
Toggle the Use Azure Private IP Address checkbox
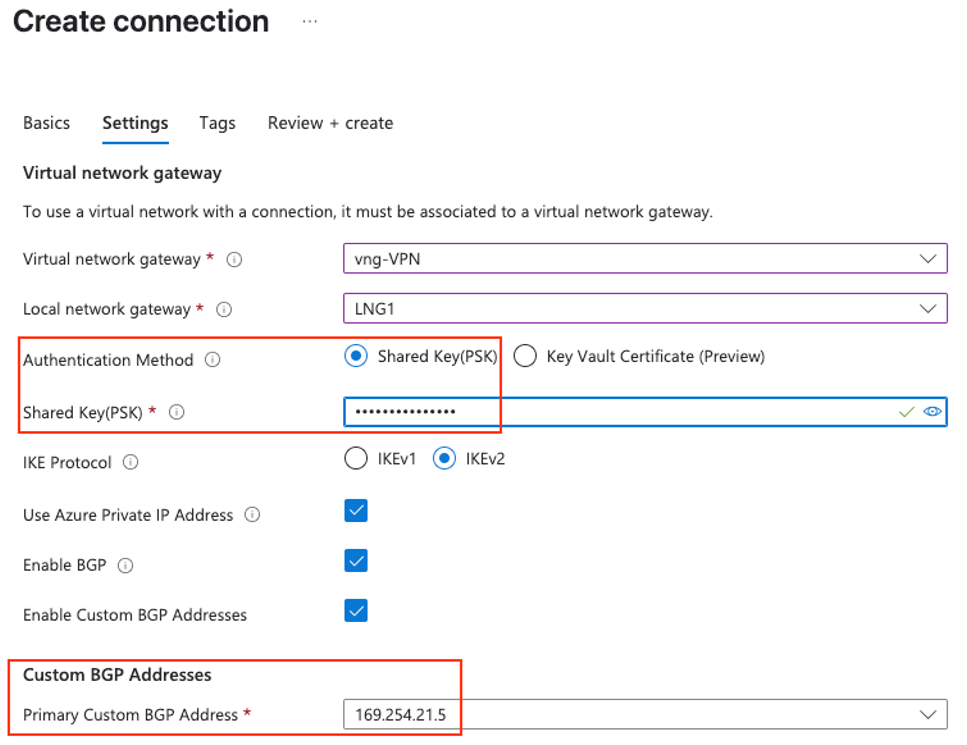(x=356, y=510)
